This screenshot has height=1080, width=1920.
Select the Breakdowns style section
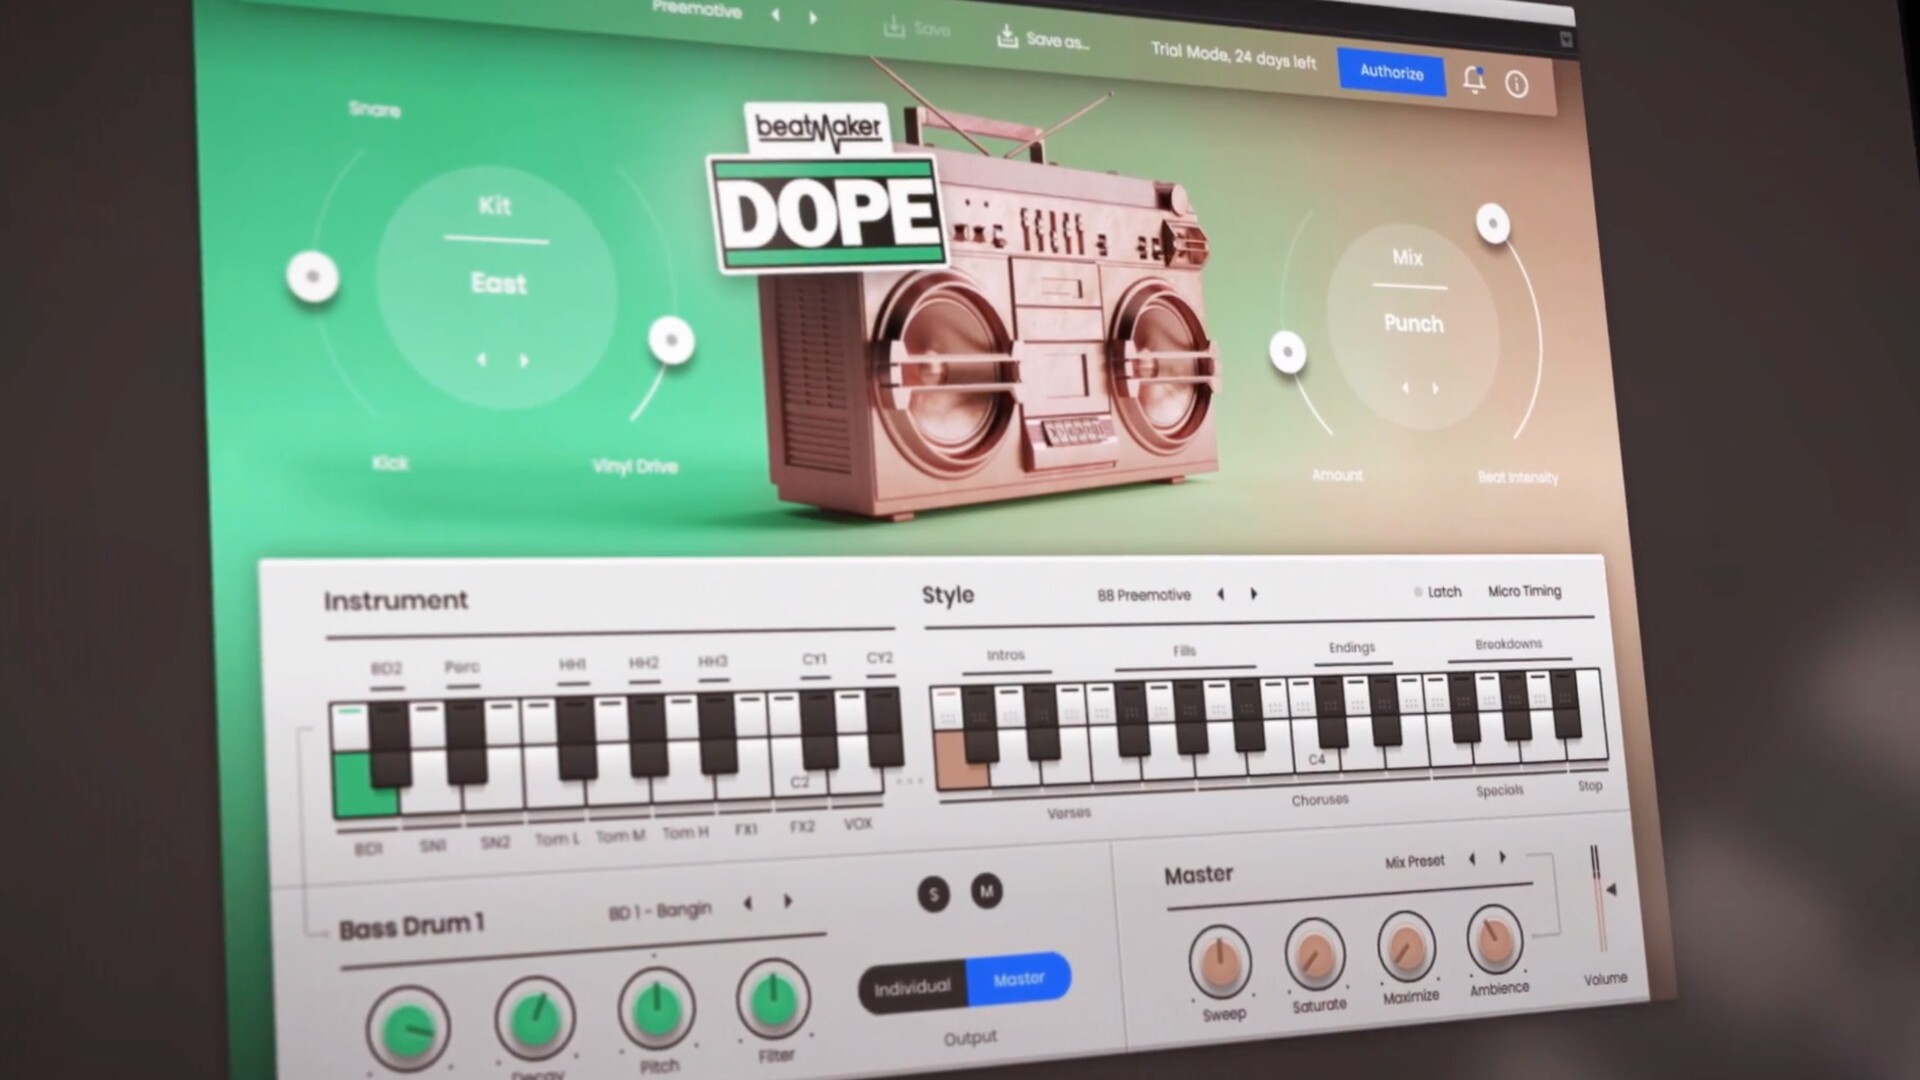[x=1508, y=644]
